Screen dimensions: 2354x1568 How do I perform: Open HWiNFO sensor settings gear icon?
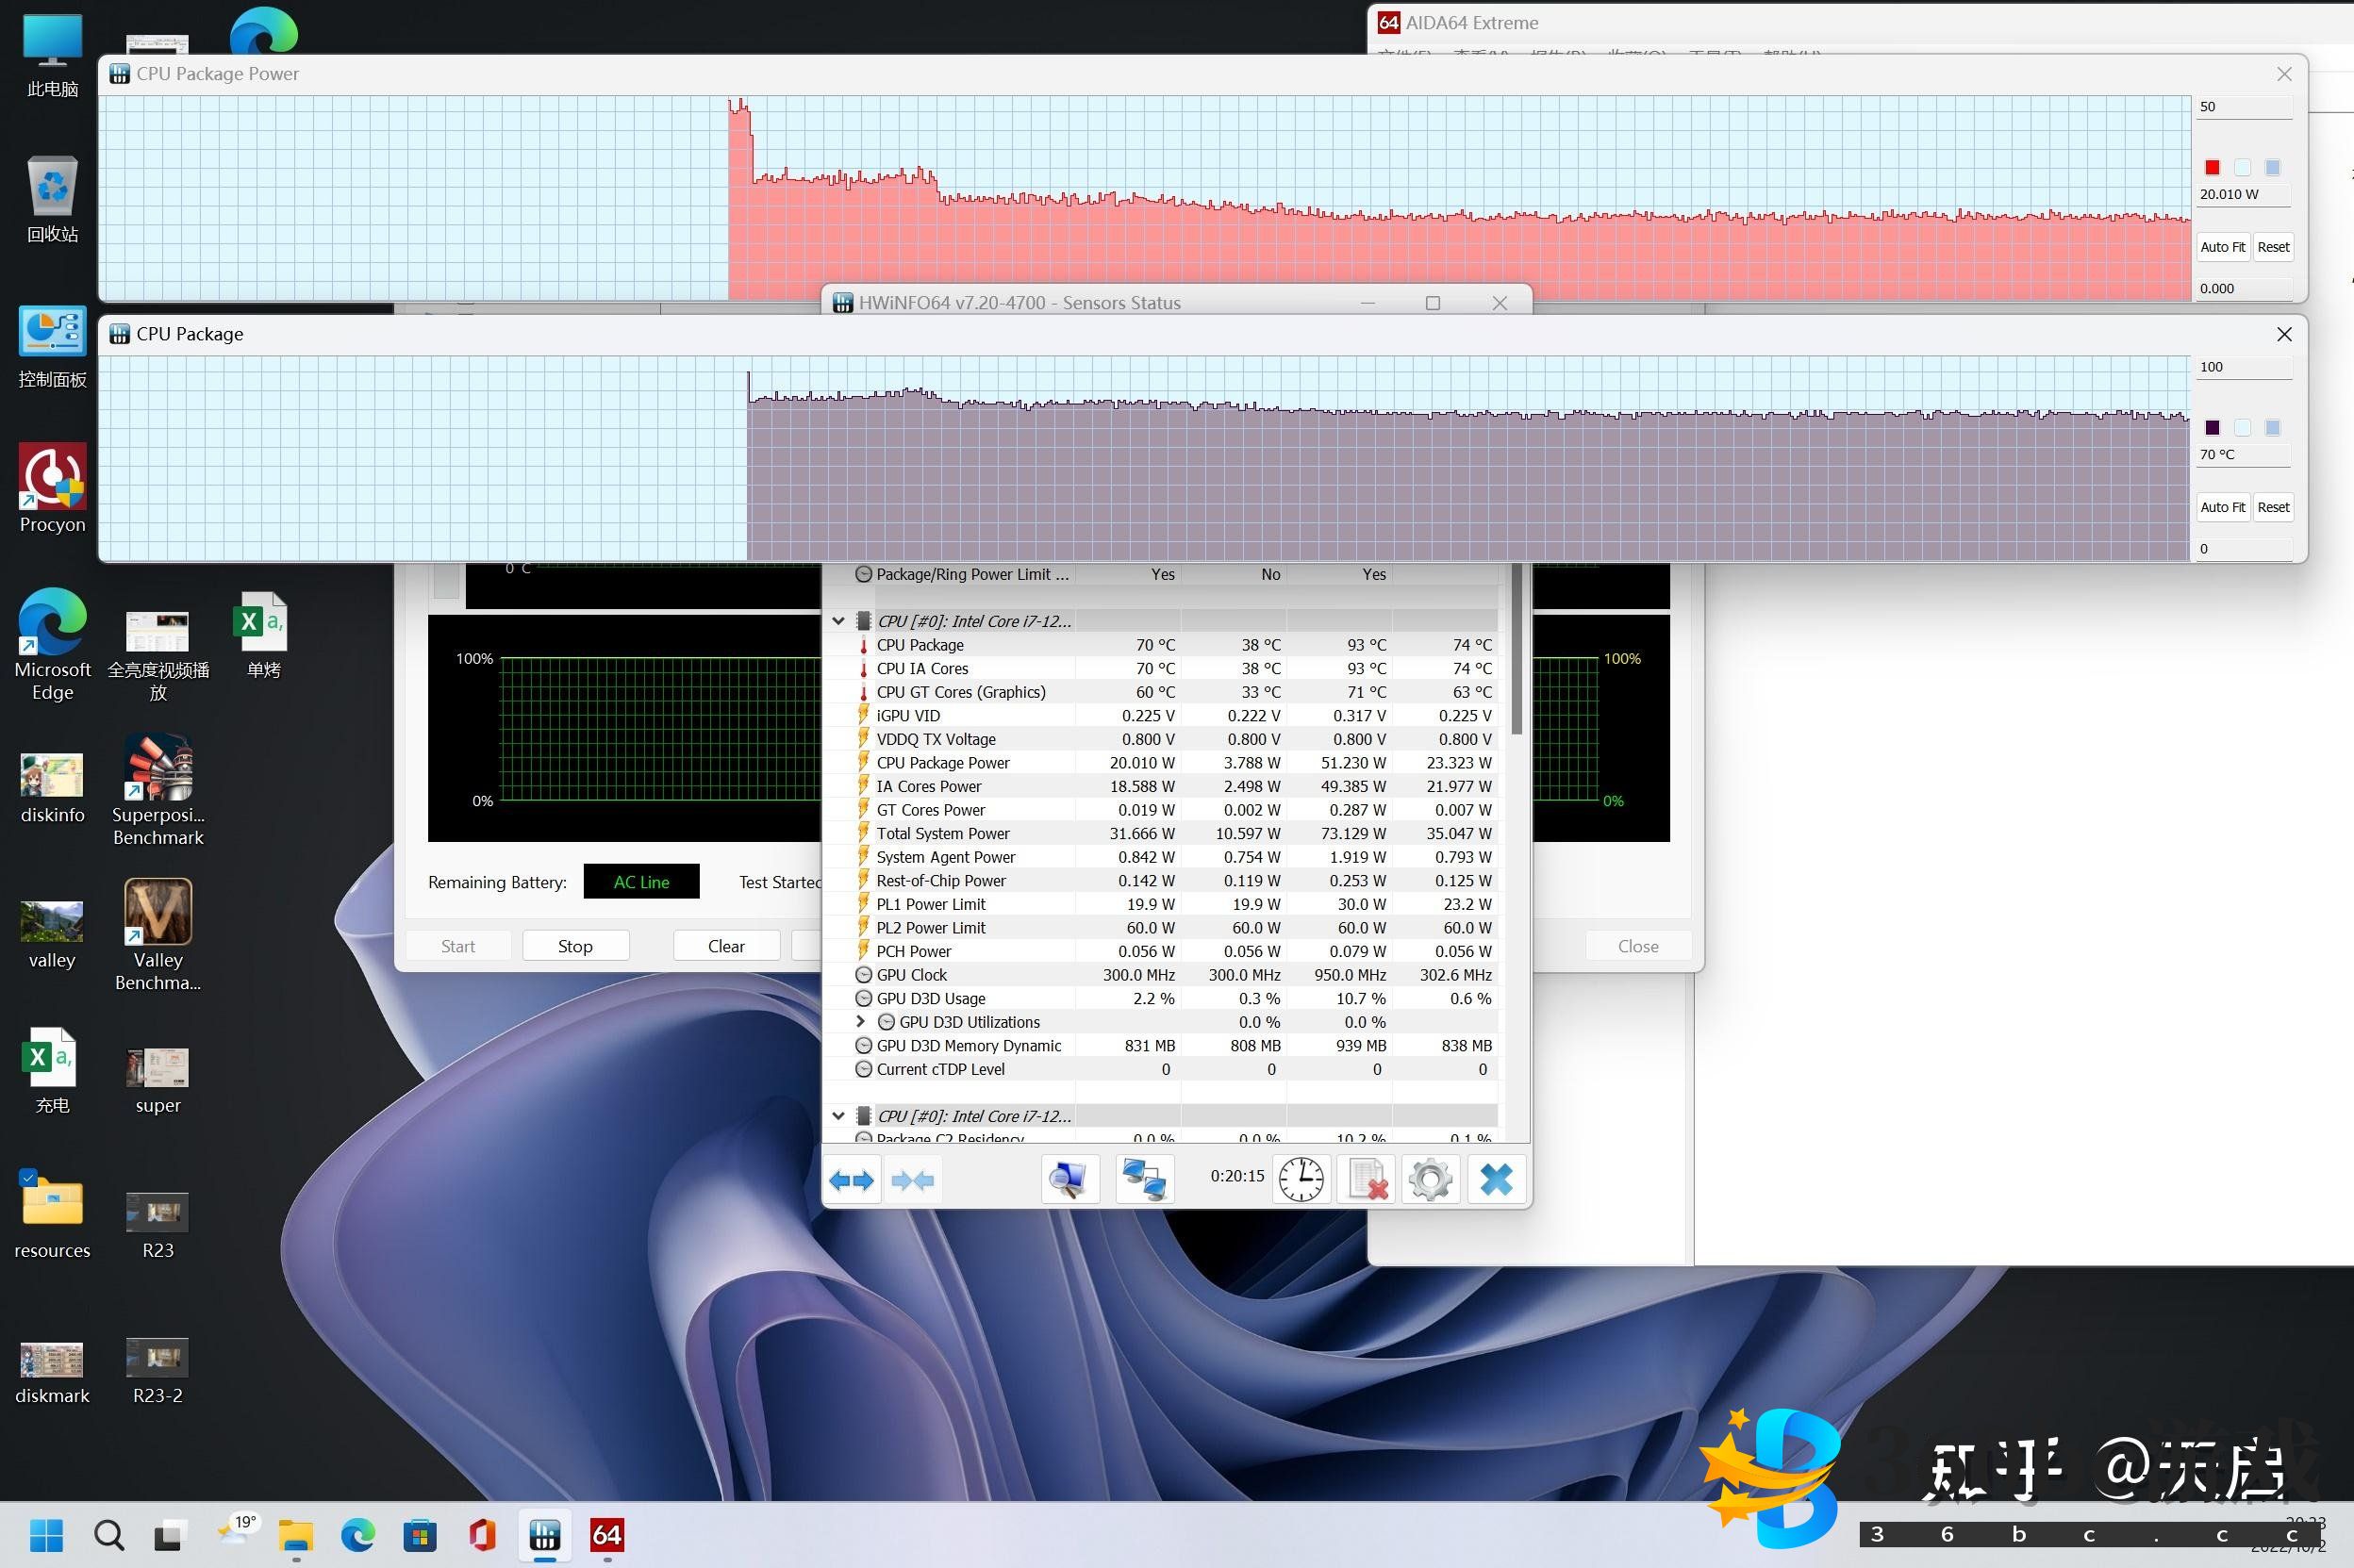tap(1430, 1180)
